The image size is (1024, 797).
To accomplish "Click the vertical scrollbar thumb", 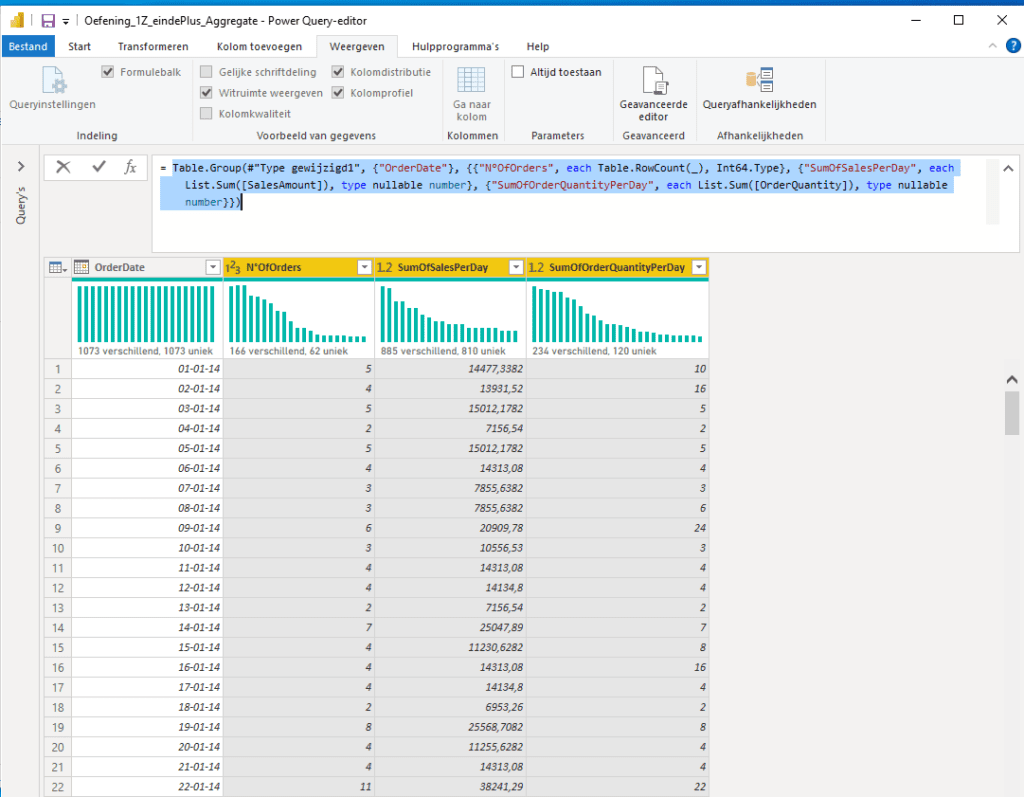I will pos(1012,413).
